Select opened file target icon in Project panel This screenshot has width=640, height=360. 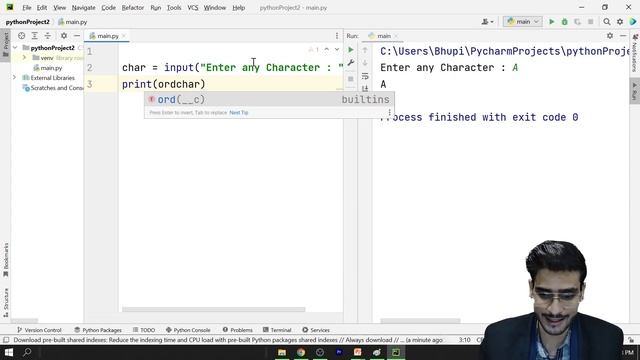pos(22,36)
